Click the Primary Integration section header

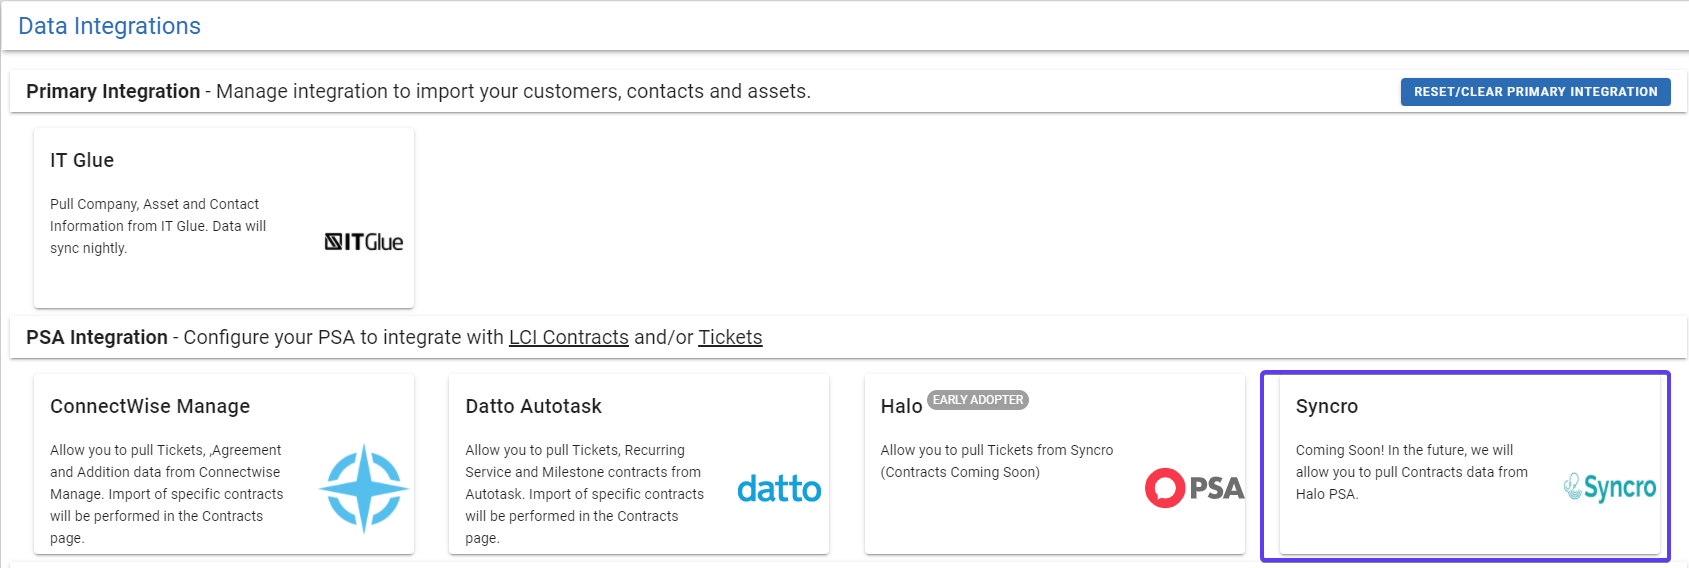coord(418,91)
